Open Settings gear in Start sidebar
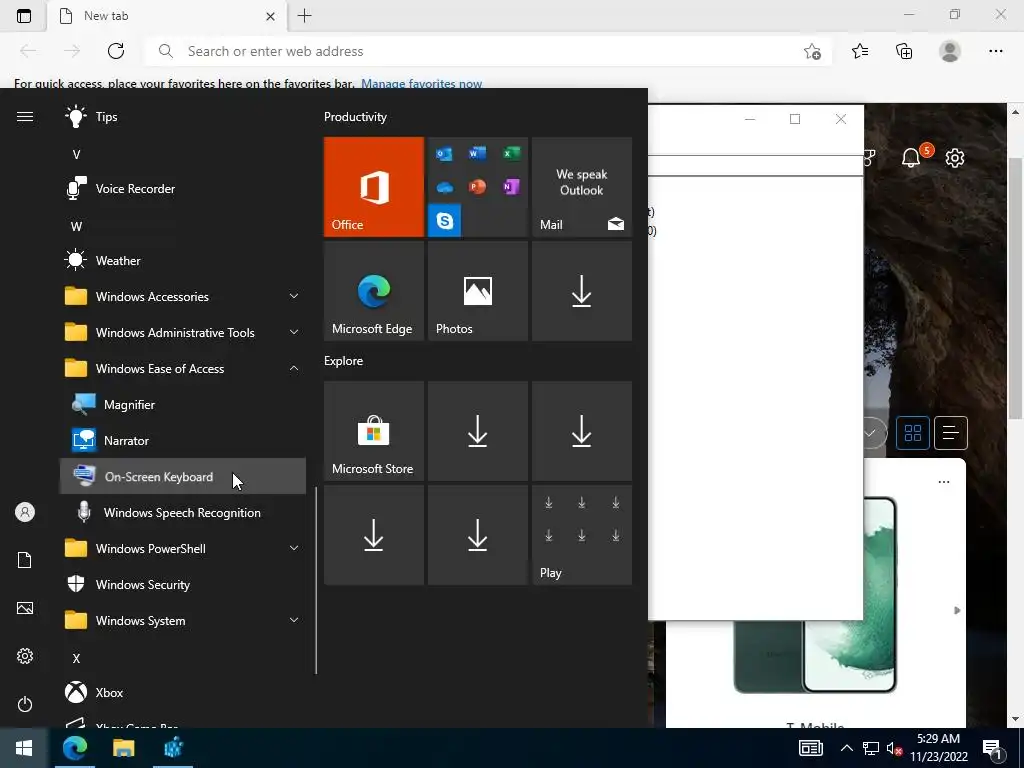 25,656
